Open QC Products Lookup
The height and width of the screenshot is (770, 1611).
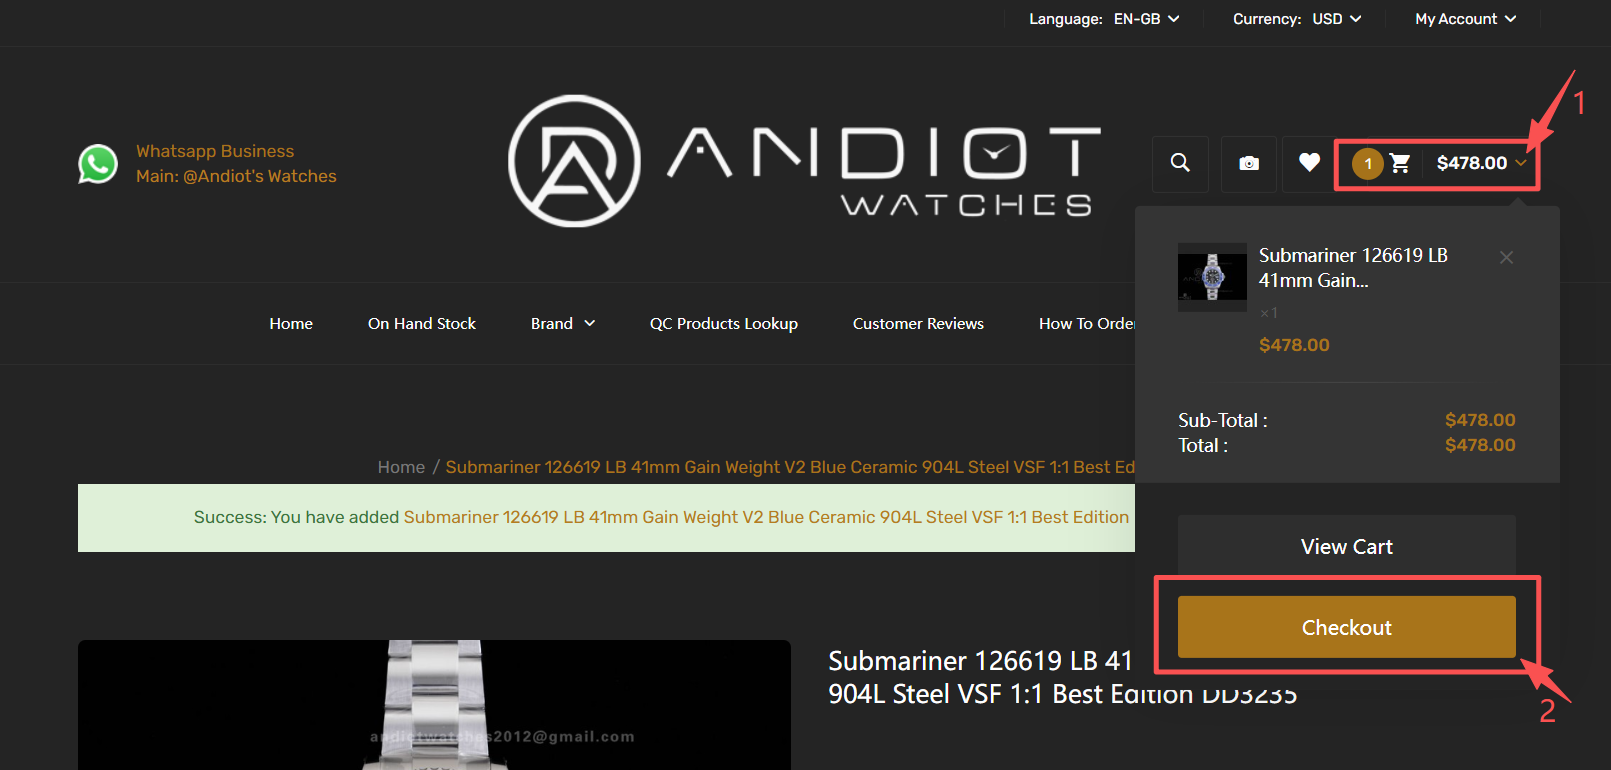[x=724, y=323]
